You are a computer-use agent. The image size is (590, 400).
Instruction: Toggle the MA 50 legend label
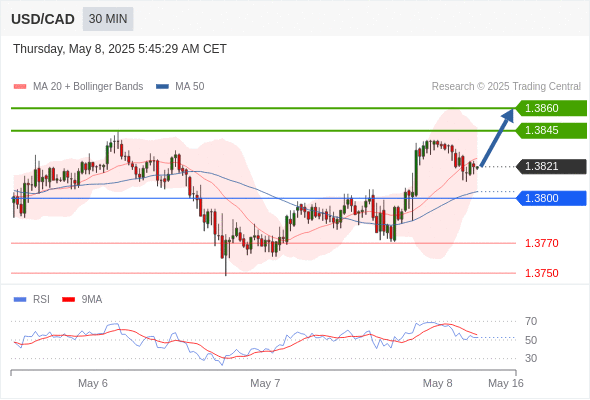[190, 87]
